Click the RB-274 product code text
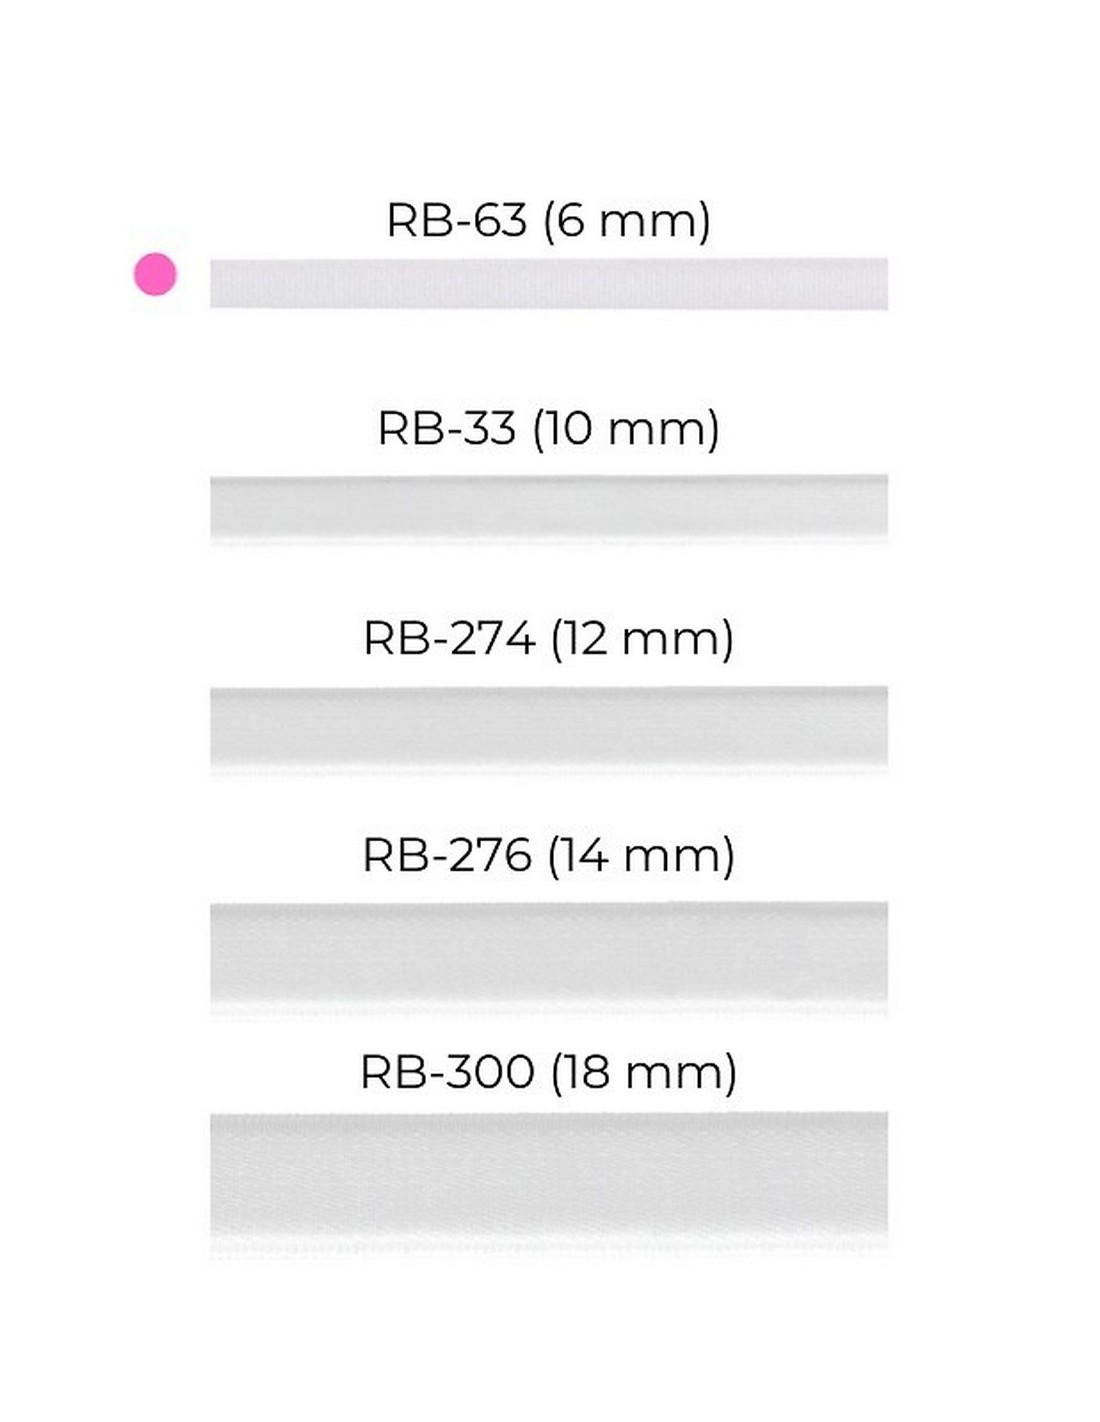Screen dimensions: 1100x1422 coord(448,638)
